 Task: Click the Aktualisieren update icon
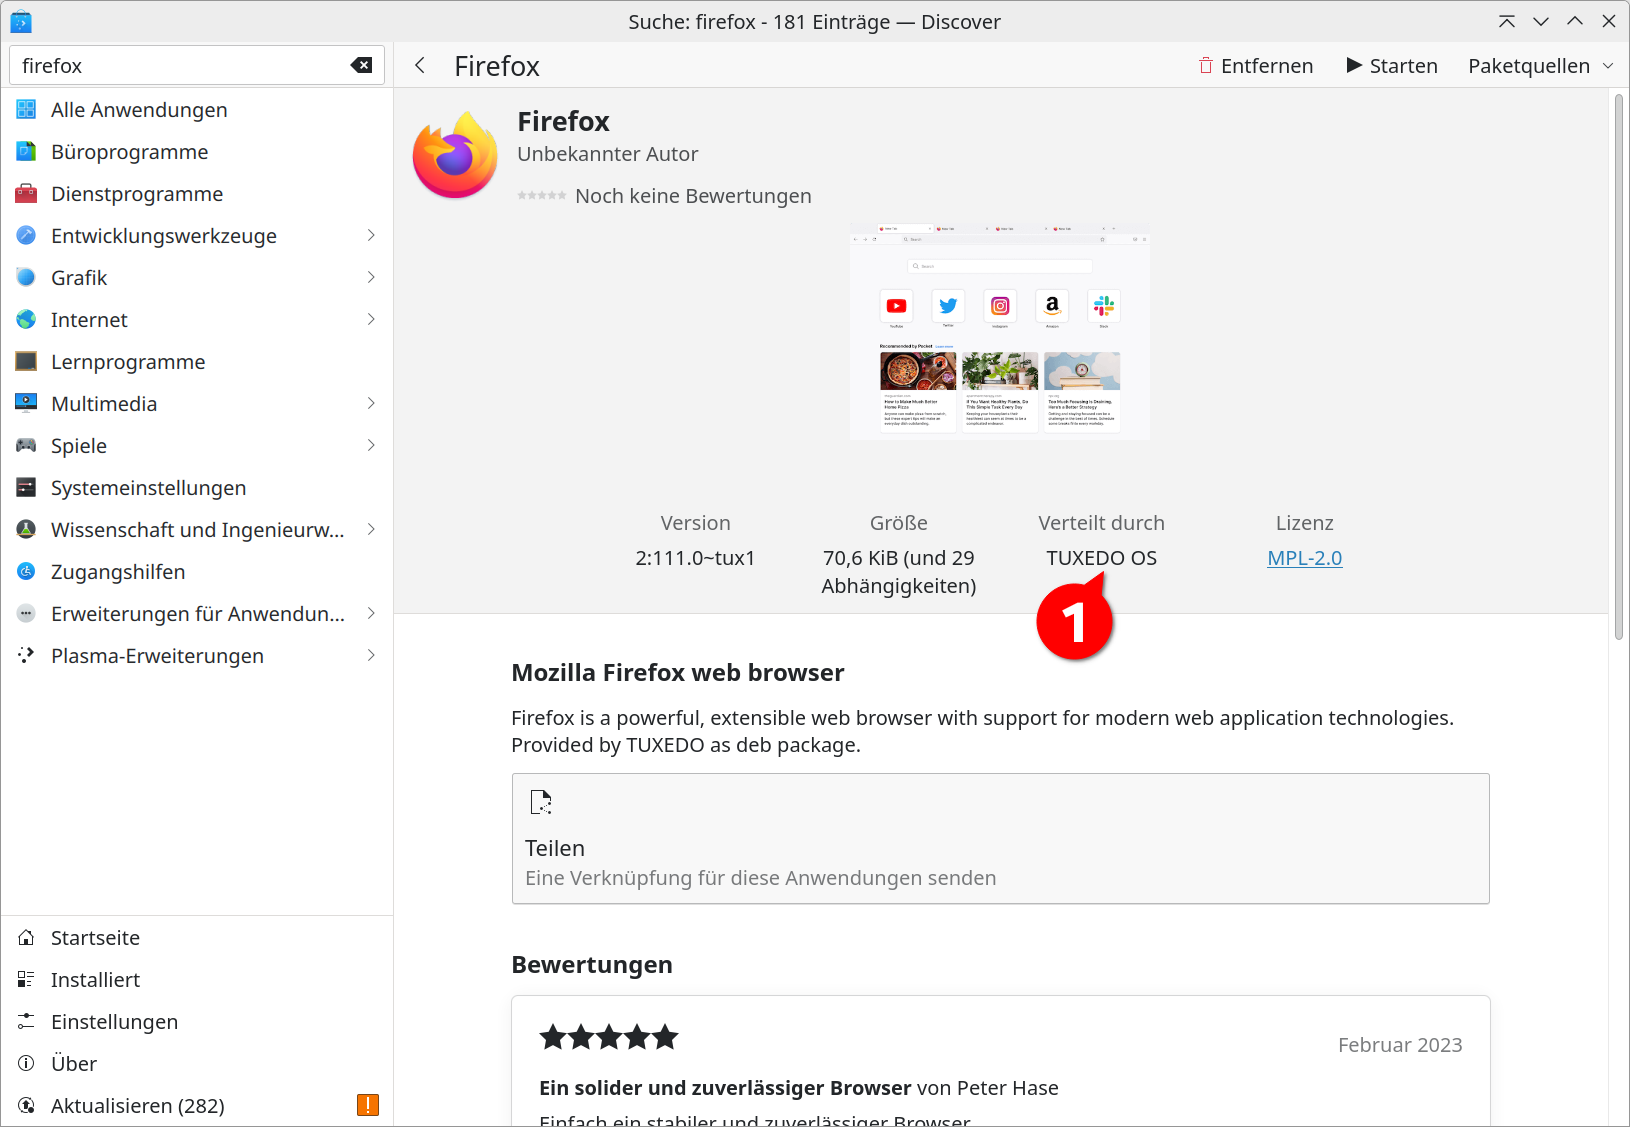click(26, 1106)
